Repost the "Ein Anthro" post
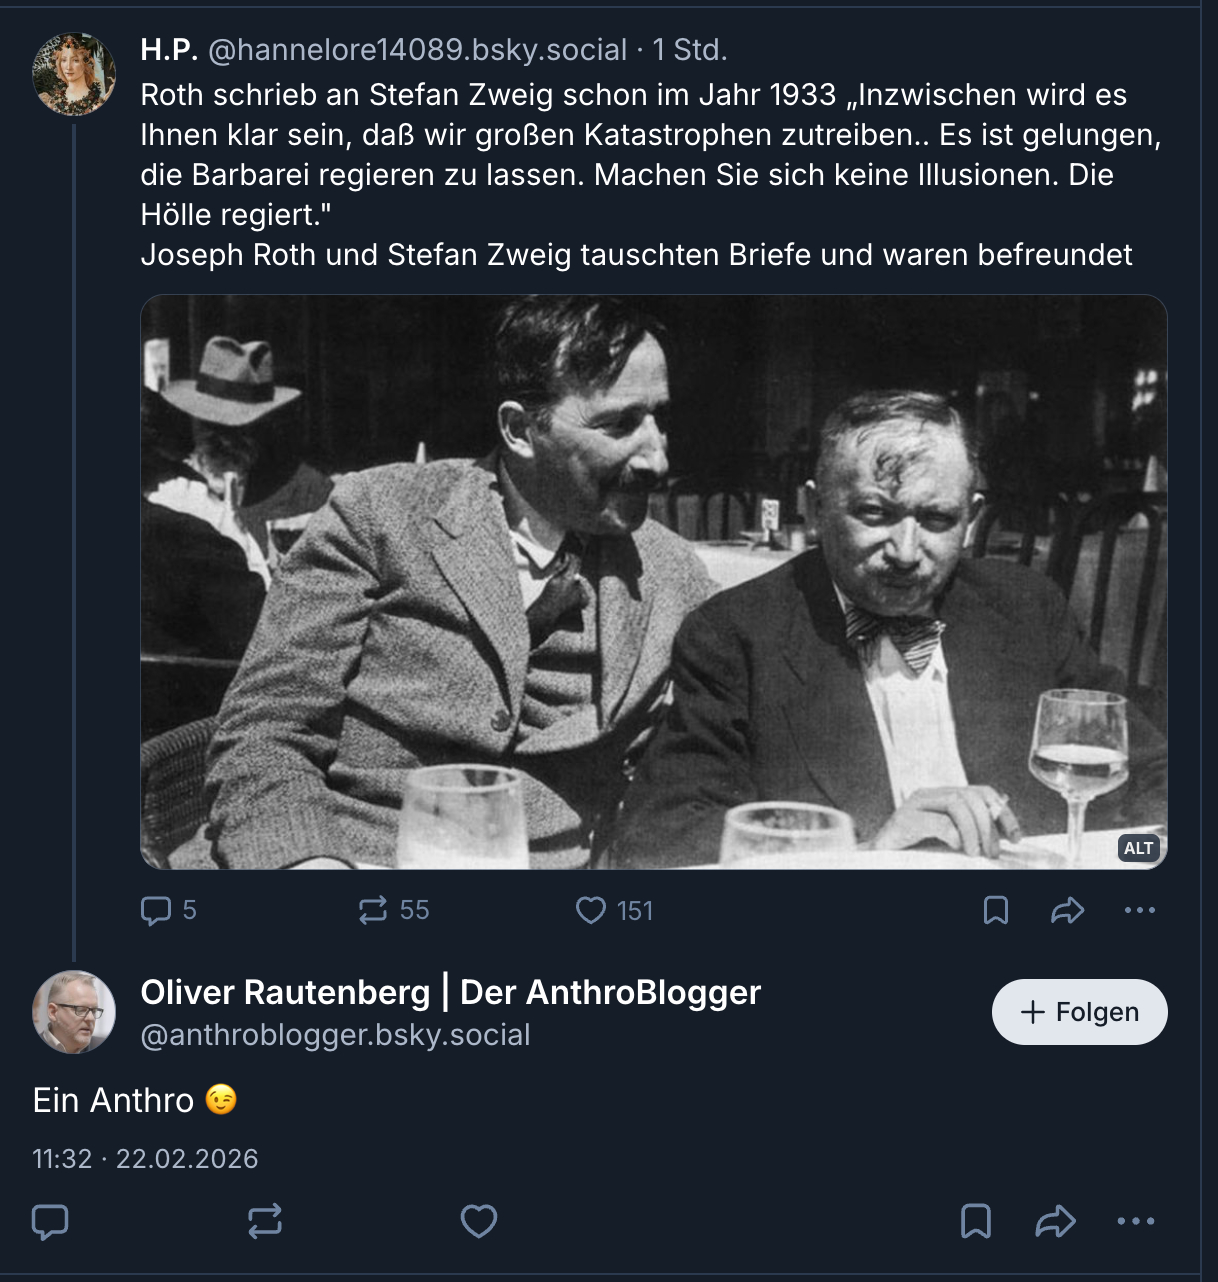Viewport: 1218px width, 1282px height. (265, 1221)
